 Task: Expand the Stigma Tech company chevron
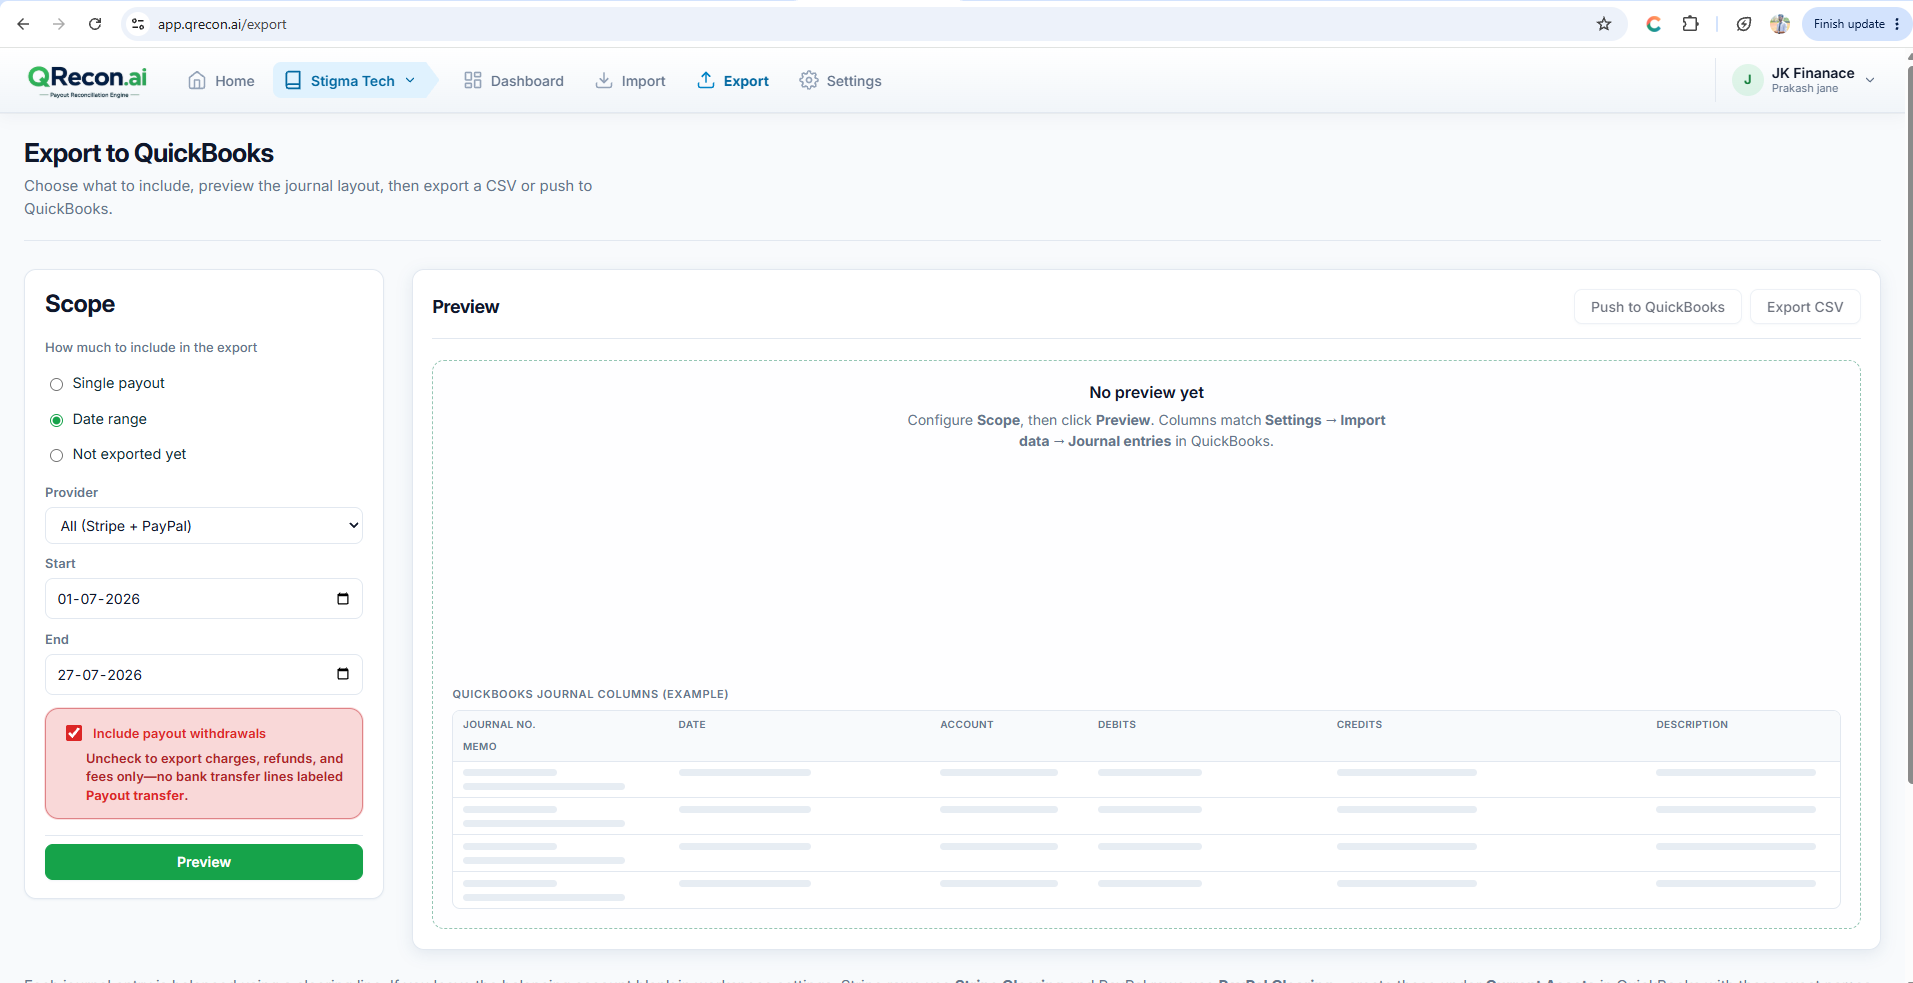click(410, 81)
